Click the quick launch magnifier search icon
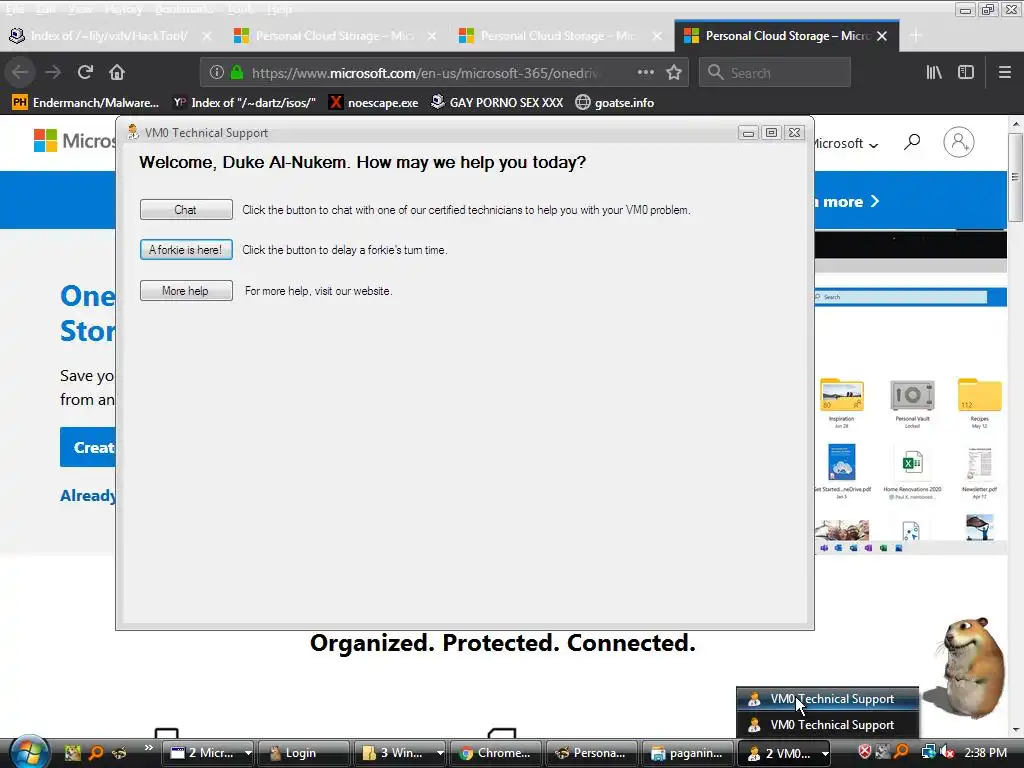The height and width of the screenshot is (768, 1024). 96,753
